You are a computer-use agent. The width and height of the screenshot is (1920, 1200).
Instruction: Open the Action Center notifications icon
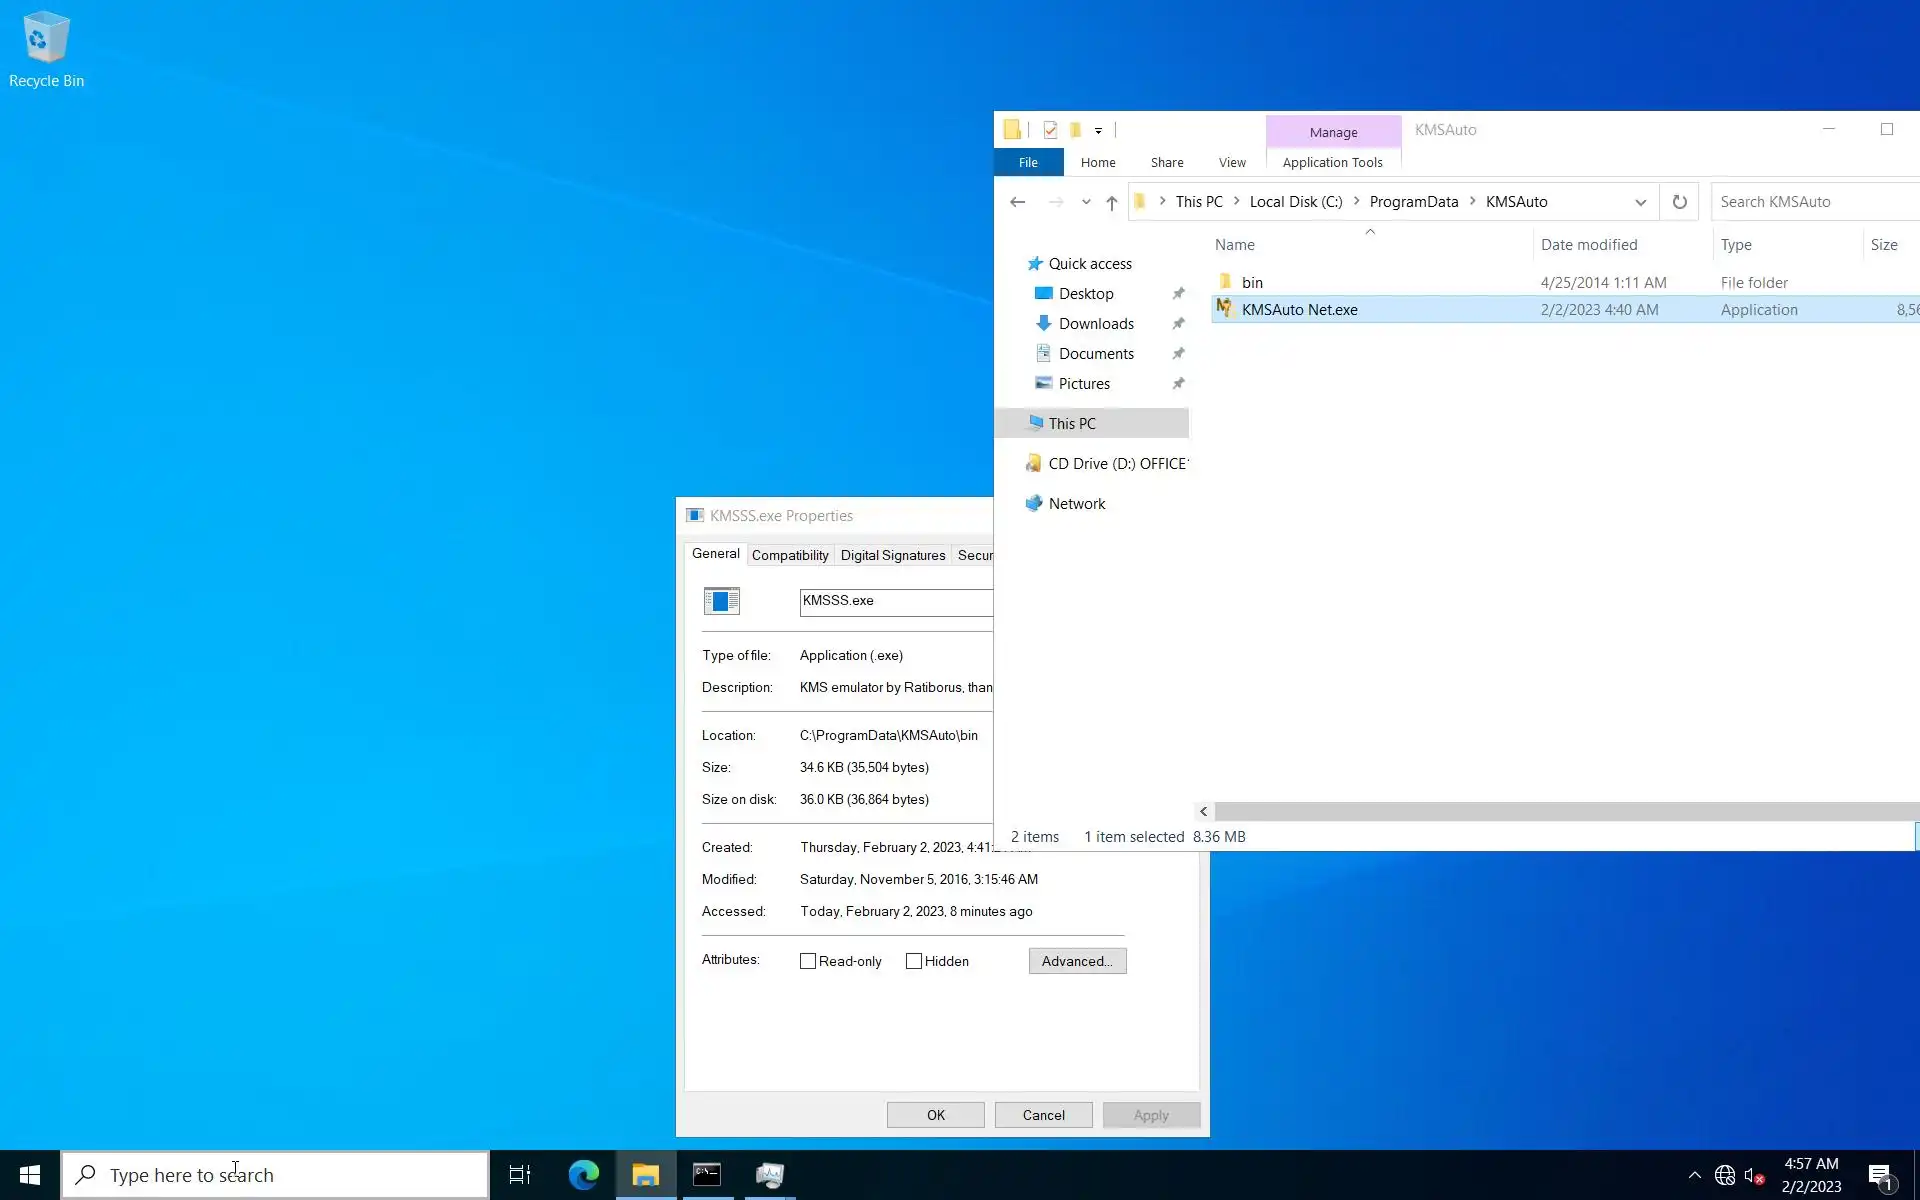coord(1880,1175)
